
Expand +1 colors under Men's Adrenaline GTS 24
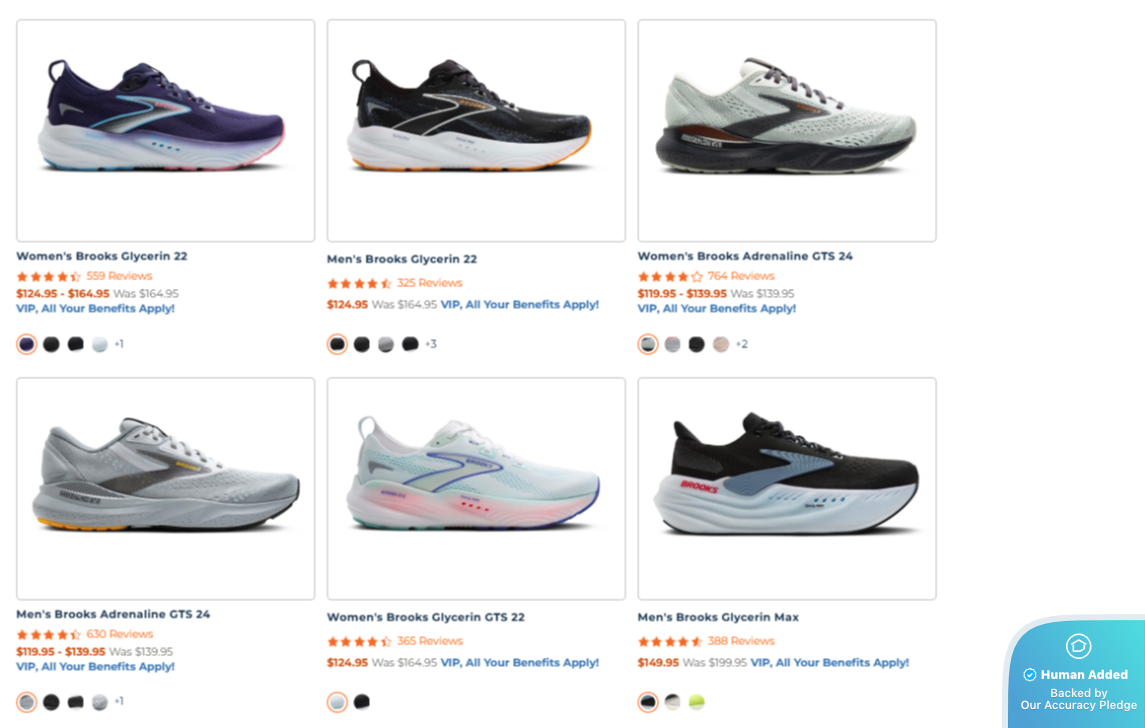click(x=119, y=702)
